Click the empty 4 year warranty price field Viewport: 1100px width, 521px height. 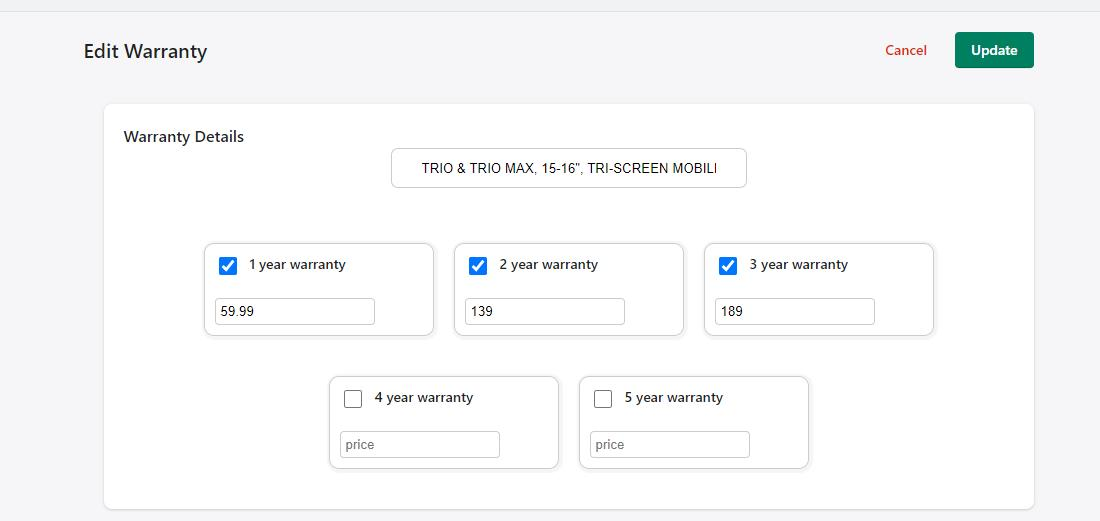click(420, 444)
